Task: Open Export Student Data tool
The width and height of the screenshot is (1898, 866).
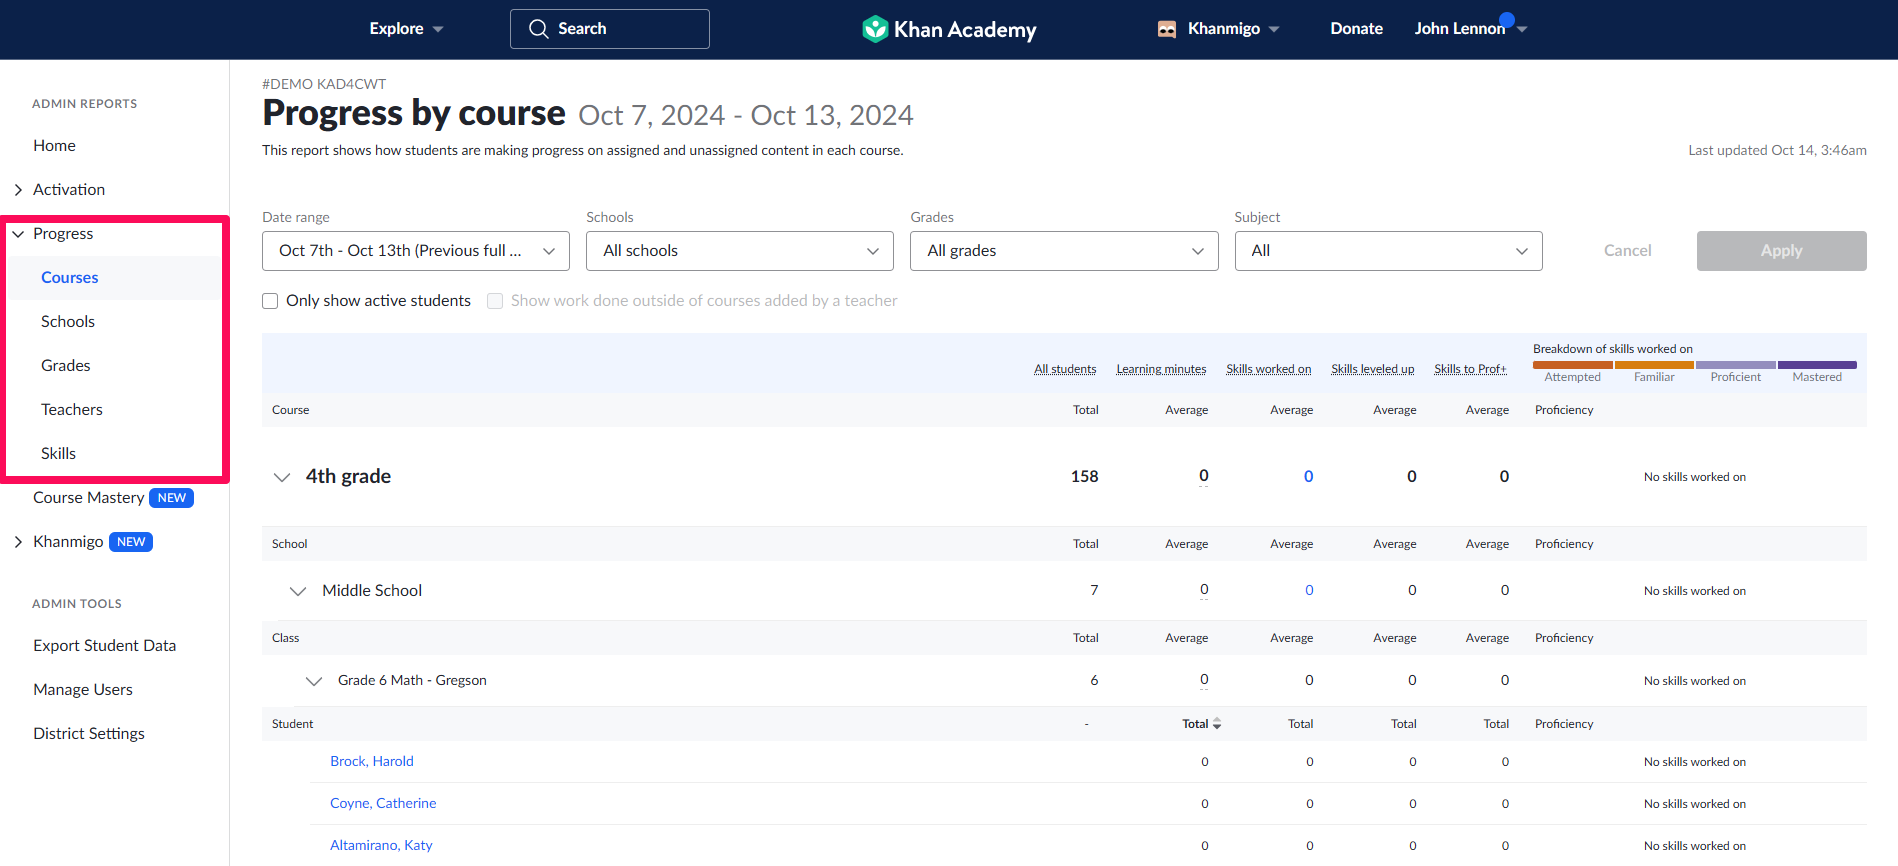Action: pos(104,646)
